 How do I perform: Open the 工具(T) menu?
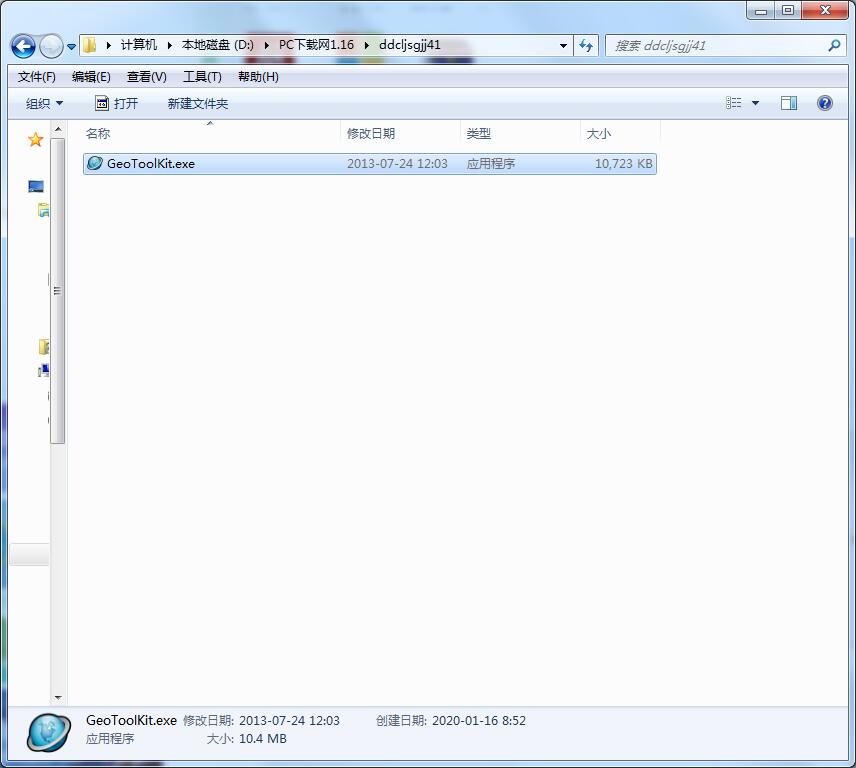point(201,77)
